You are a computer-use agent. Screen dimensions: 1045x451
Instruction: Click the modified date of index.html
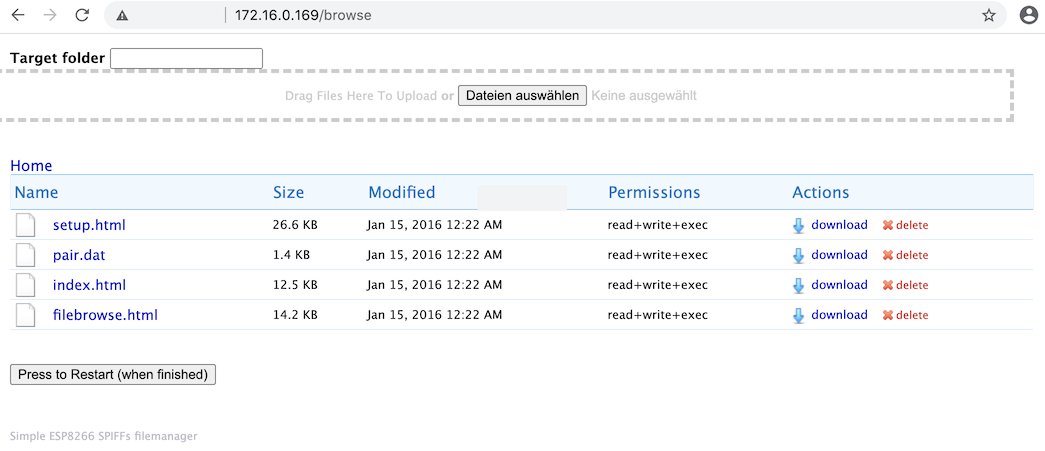pos(435,285)
